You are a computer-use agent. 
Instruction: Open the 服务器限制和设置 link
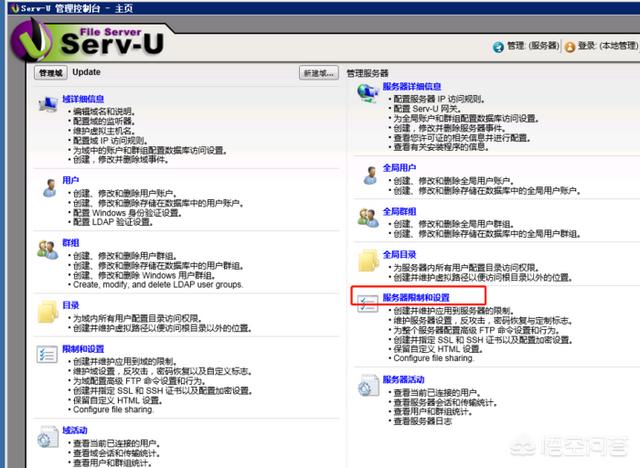click(x=416, y=298)
